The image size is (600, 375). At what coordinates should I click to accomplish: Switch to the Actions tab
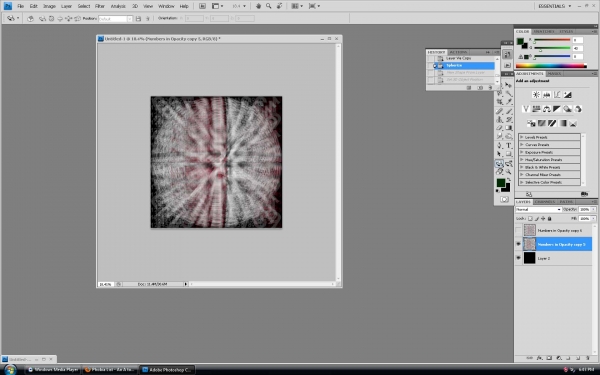[458, 52]
